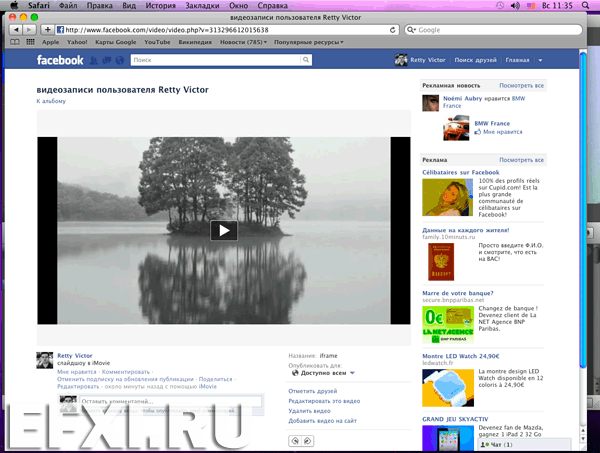Expand Популярные ресурсы bookmark folder

tap(309, 42)
